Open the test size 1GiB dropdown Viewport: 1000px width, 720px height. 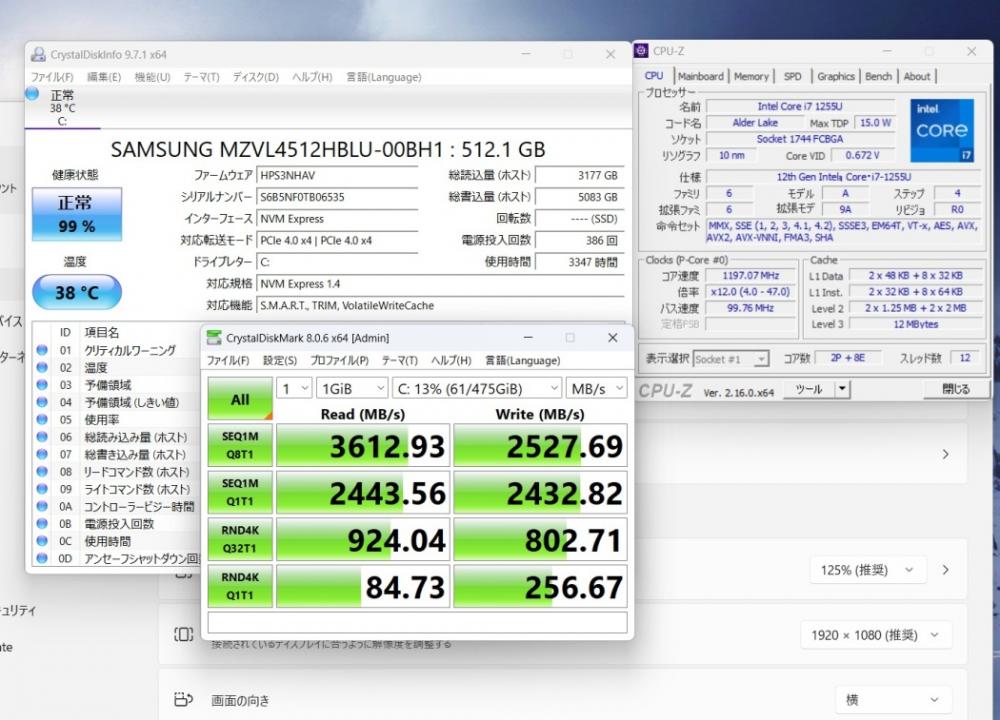pyautogui.click(x=352, y=388)
